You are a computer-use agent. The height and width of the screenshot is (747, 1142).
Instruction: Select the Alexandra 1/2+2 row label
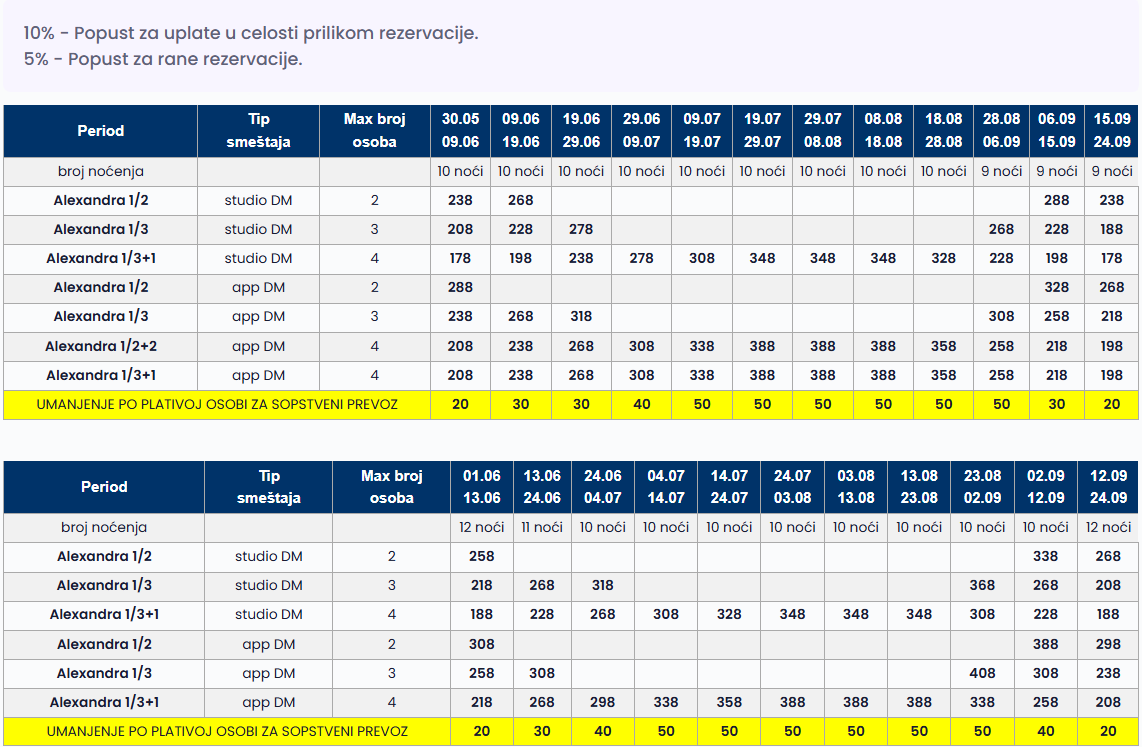100,347
